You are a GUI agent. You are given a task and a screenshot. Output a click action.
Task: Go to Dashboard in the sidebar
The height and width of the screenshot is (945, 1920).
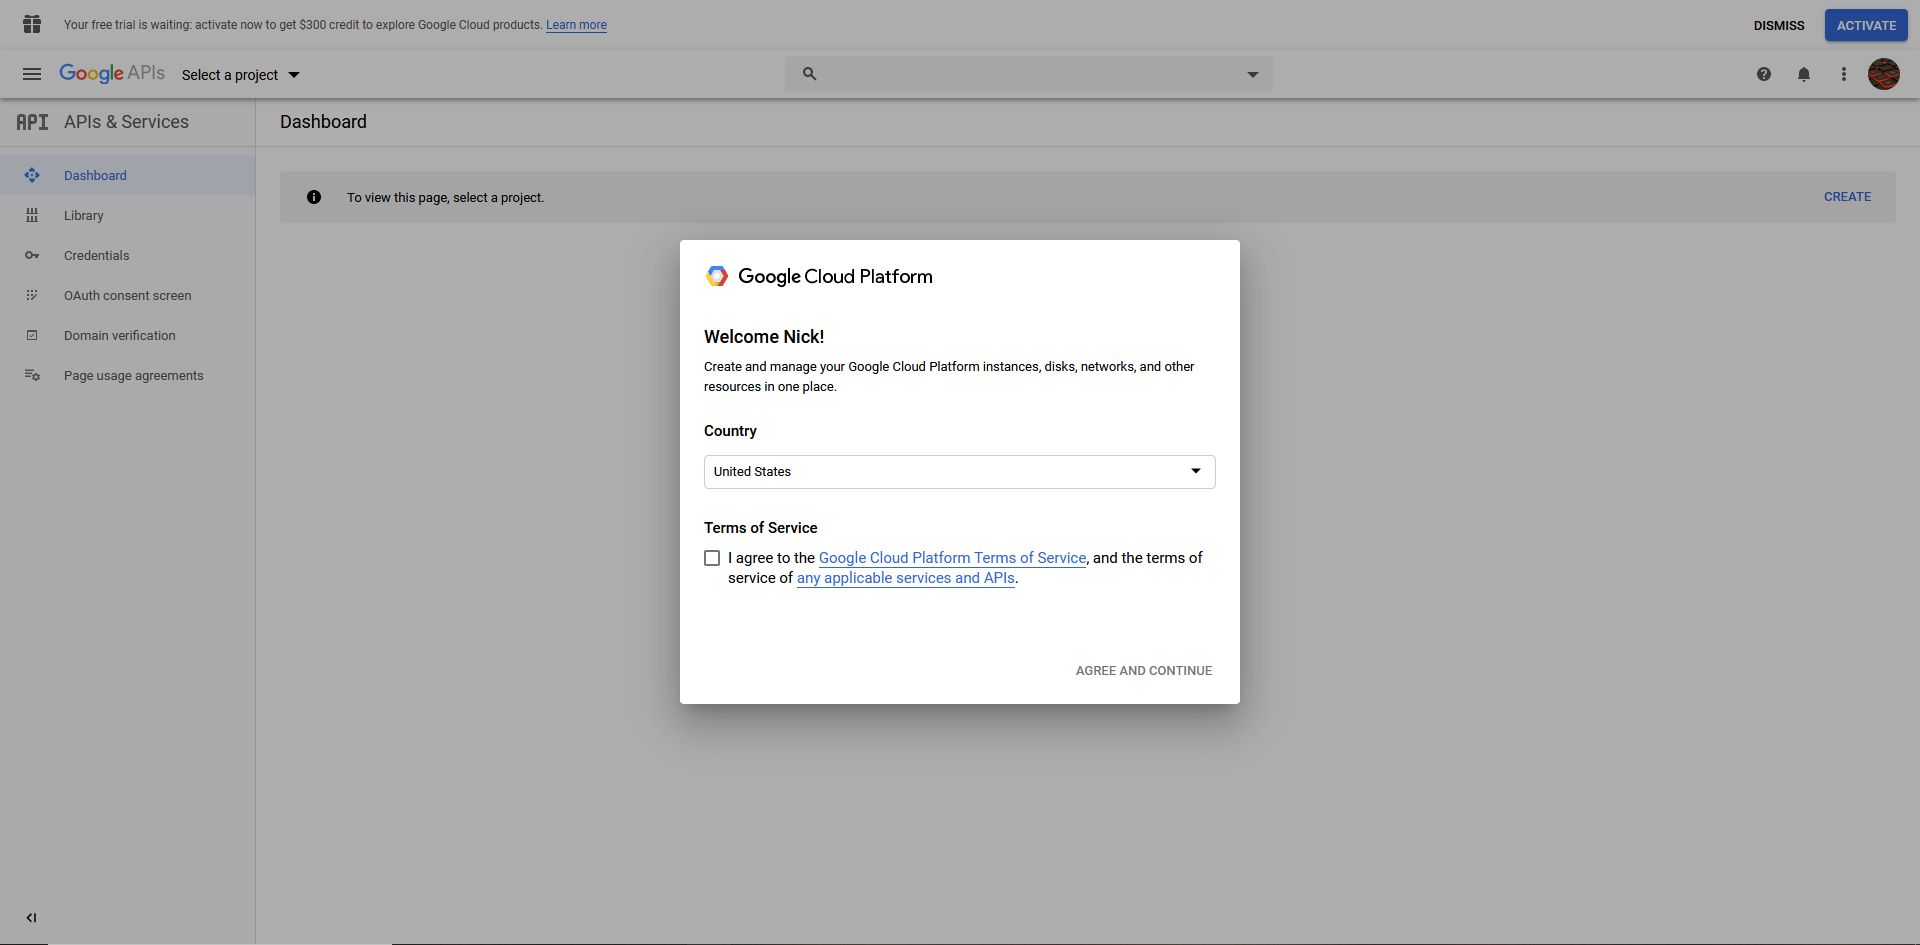pyautogui.click(x=128, y=175)
